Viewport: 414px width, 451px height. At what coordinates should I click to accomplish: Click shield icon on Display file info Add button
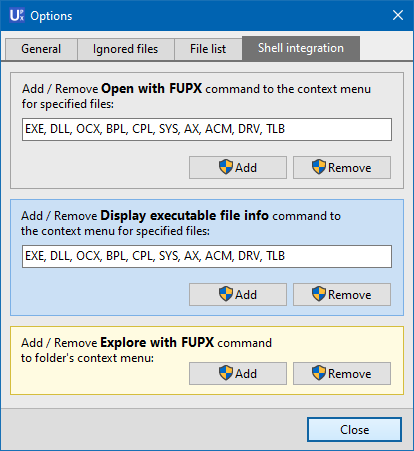pyautogui.click(x=226, y=294)
